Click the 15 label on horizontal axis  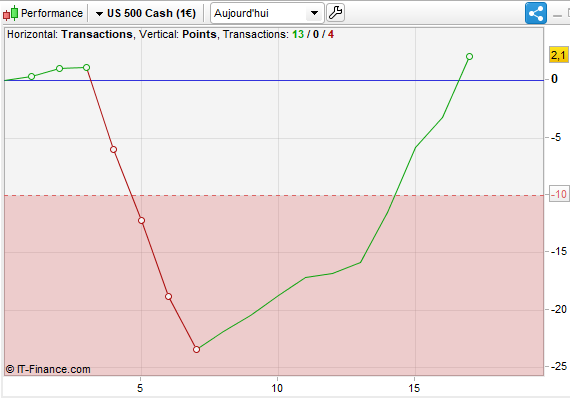(414, 388)
